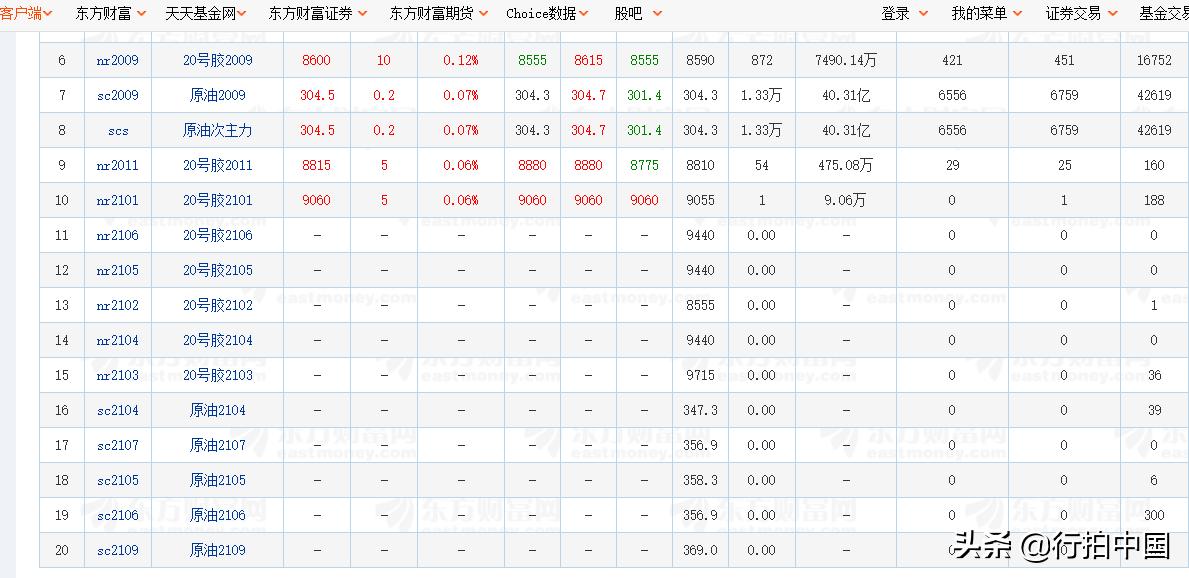The height and width of the screenshot is (578, 1189).
Task: Open the sc2107 code link
Action: [x=118, y=445]
